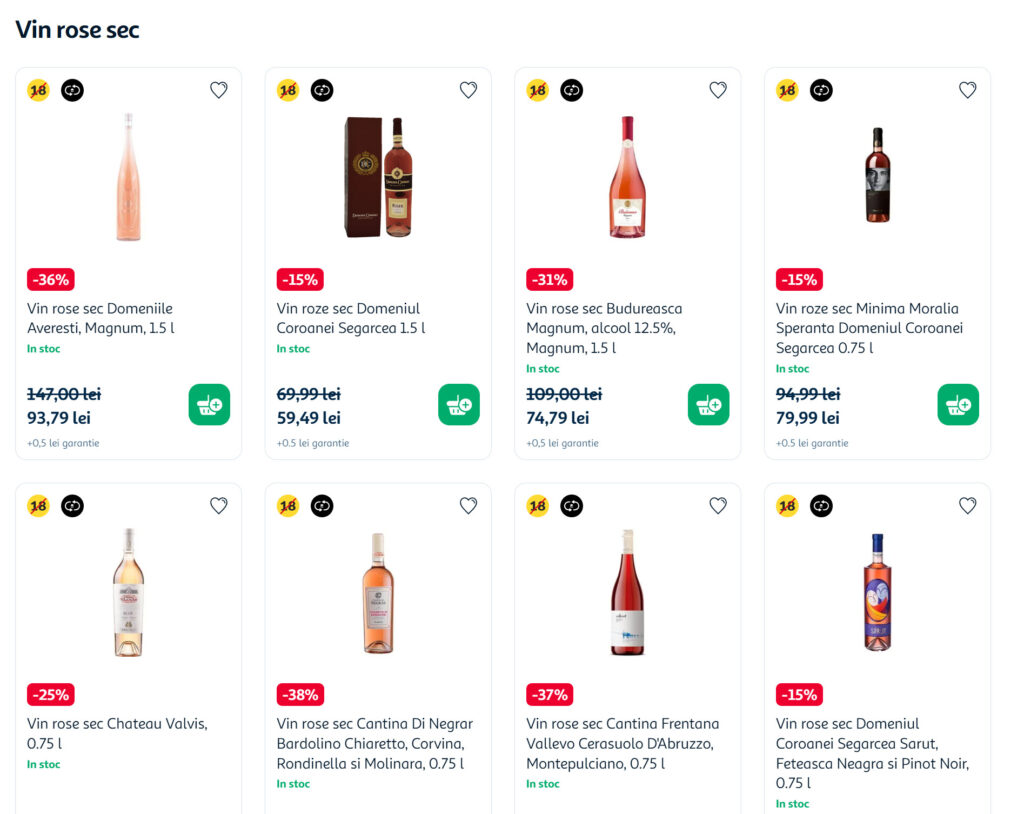Click the -36% discount badge
Screen dimensions: 1024x814
point(51,280)
